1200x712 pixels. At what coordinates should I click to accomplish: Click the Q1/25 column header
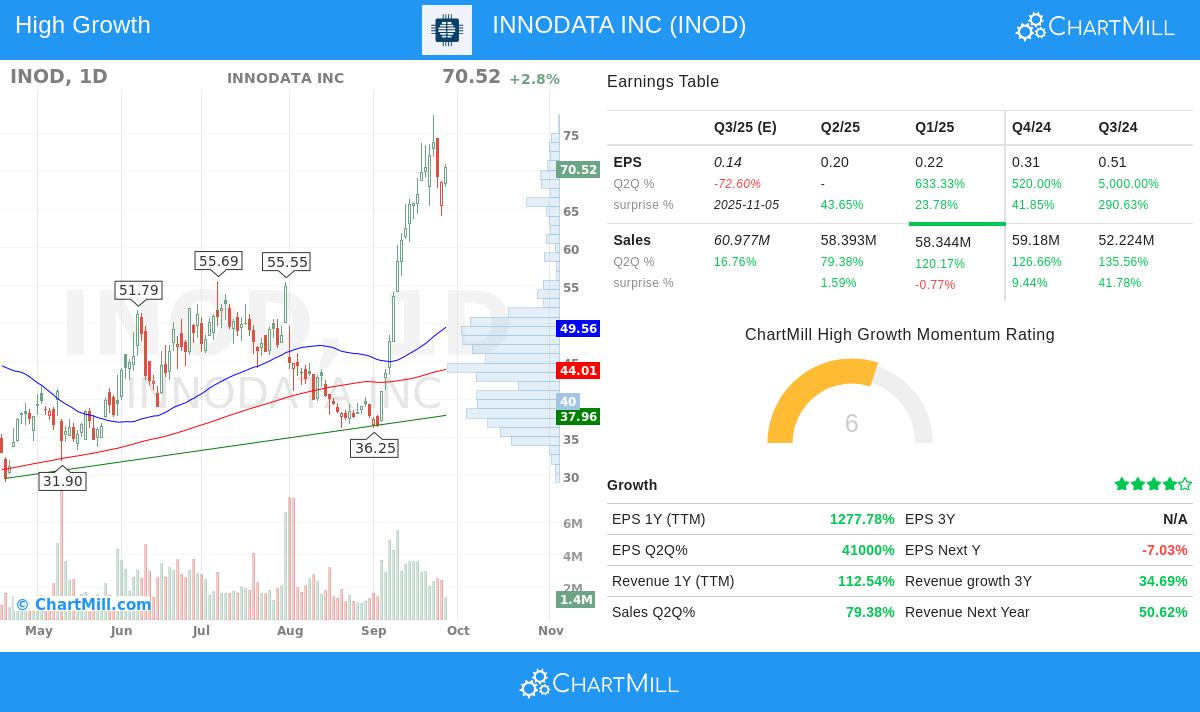click(934, 127)
